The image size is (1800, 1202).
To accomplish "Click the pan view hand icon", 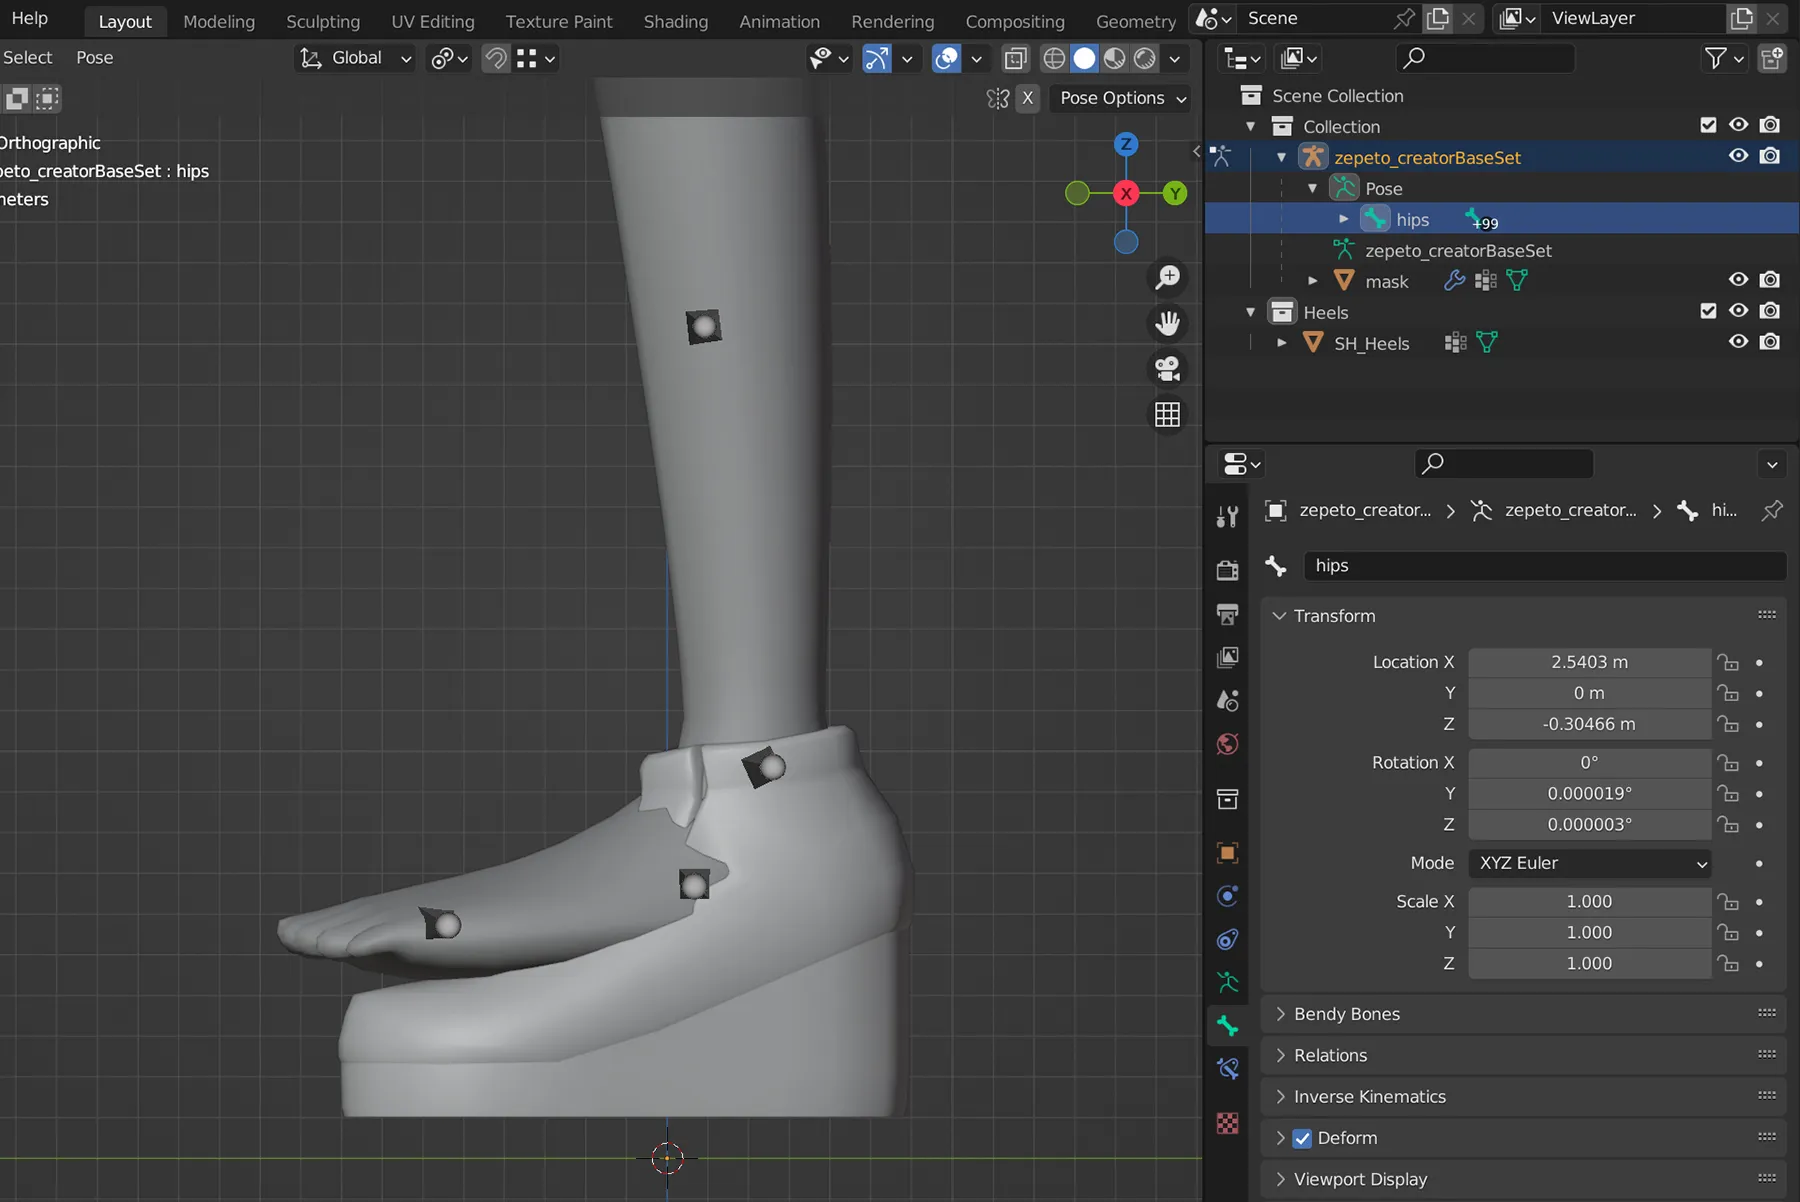I will pyautogui.click(x=1167, y=323).
